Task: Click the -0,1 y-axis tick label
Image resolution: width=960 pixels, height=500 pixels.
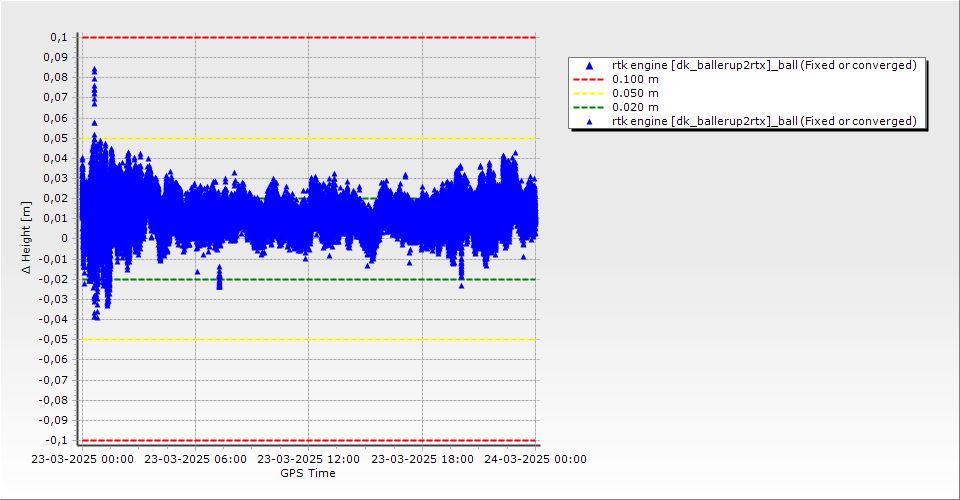Action: pos(56,440)
